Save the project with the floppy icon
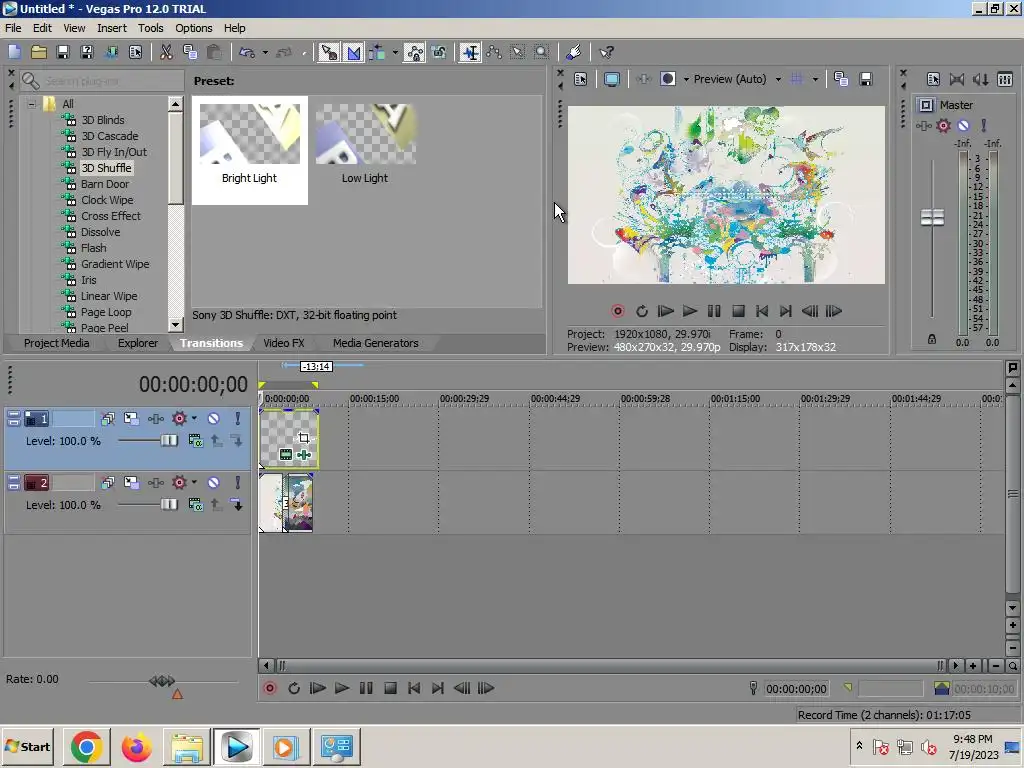Screen dimensions: 1024x768 point(63,52)
